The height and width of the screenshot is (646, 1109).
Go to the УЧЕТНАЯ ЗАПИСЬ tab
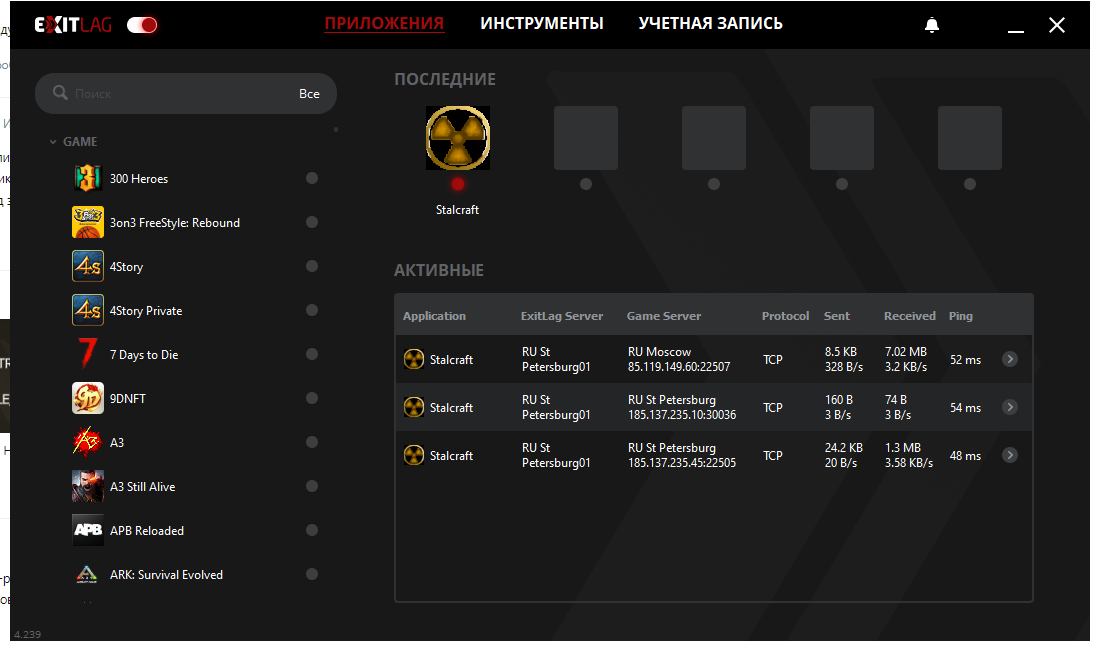coord(711,23)
